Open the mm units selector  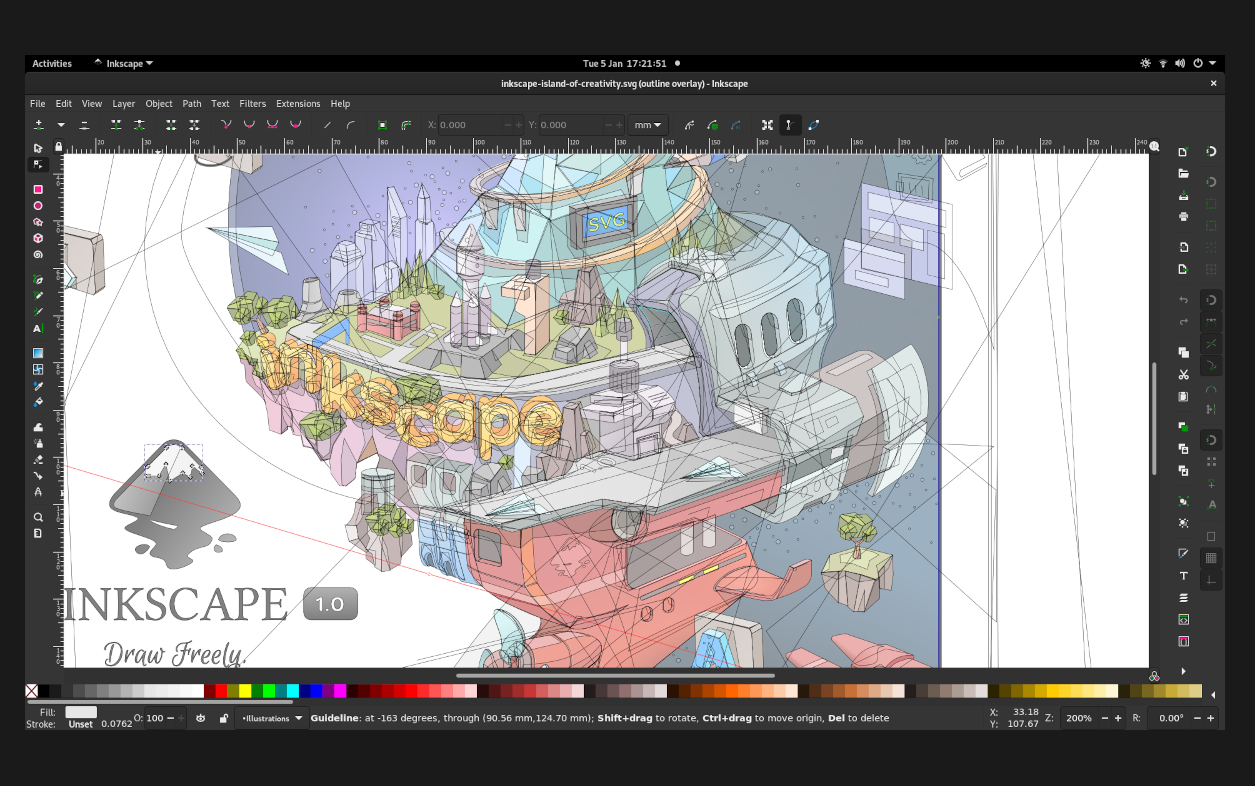[x=647, y=124]
